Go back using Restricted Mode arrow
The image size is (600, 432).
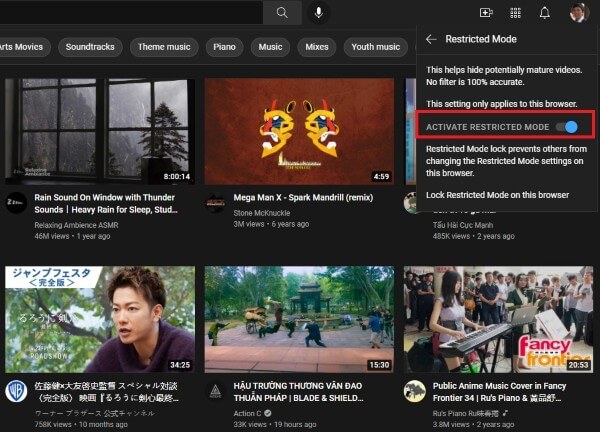431,39
